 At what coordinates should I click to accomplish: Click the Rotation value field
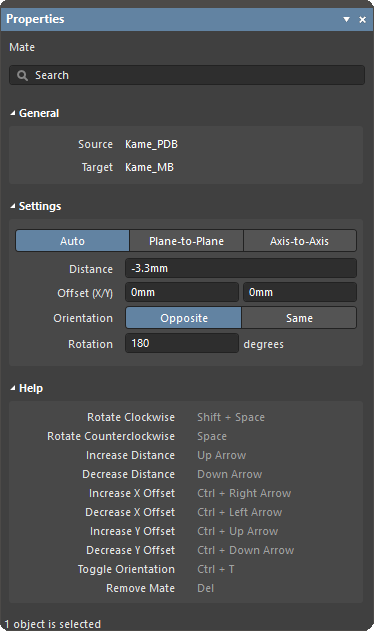tap(182, 343)
